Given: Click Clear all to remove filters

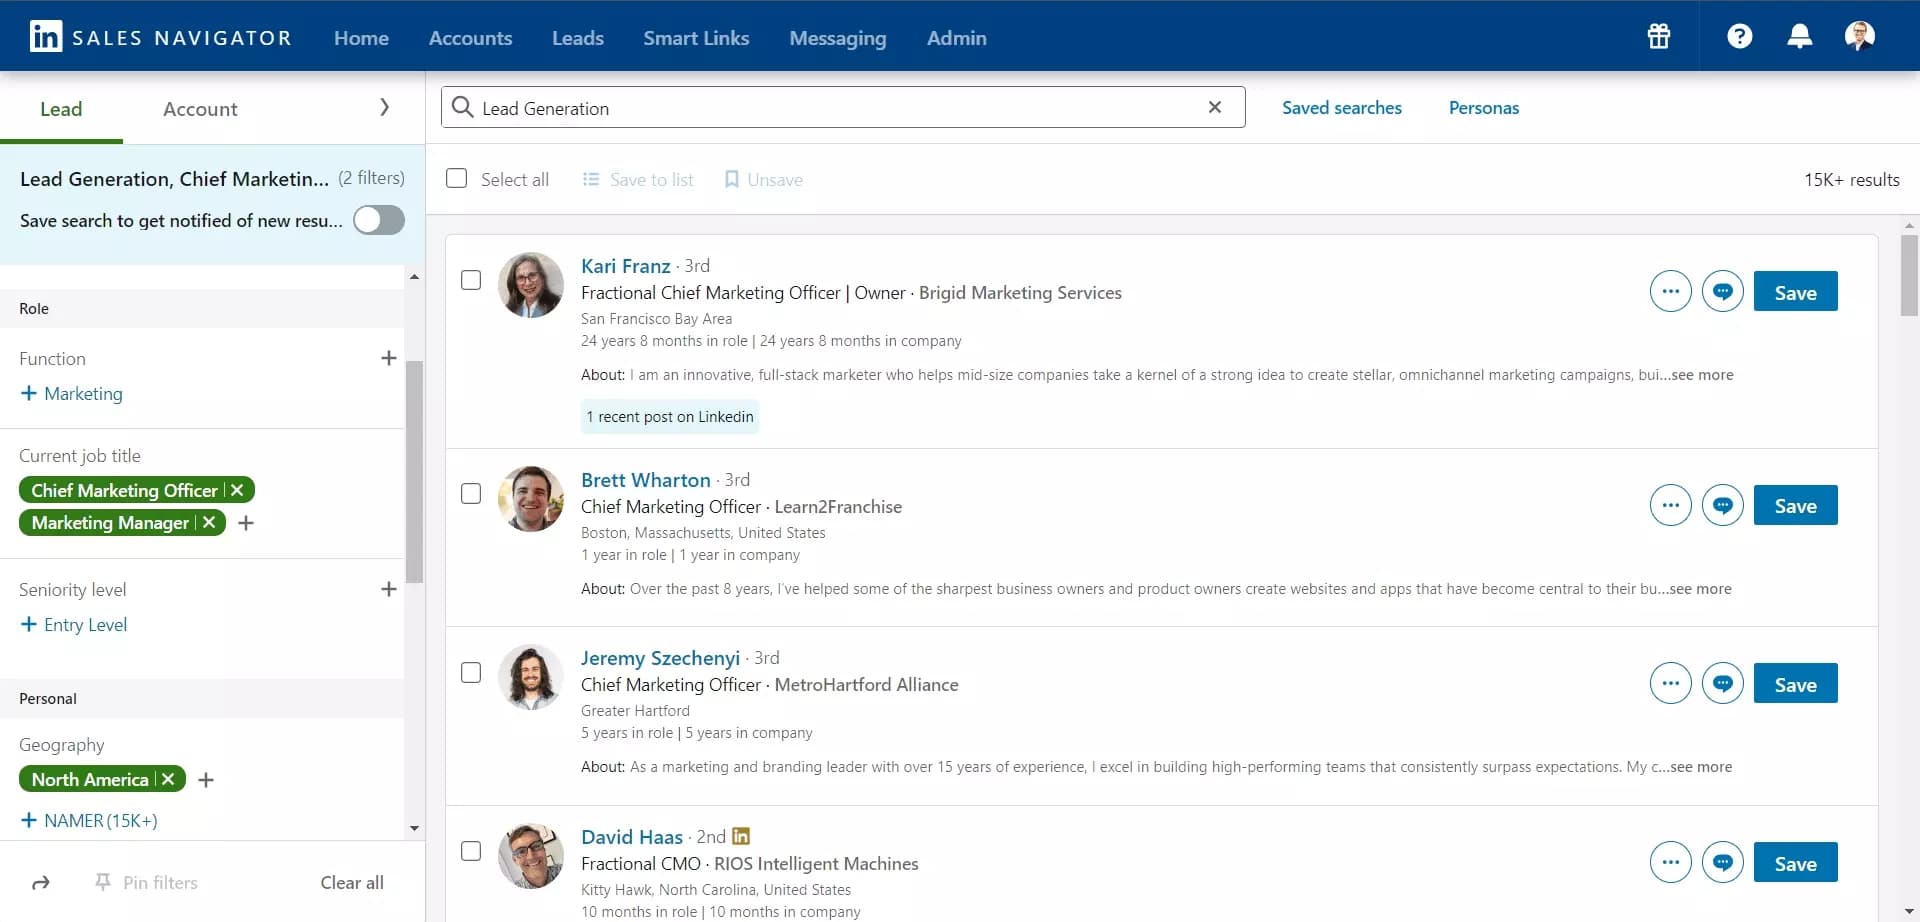Looking at the screenshot, I should 351,882.
